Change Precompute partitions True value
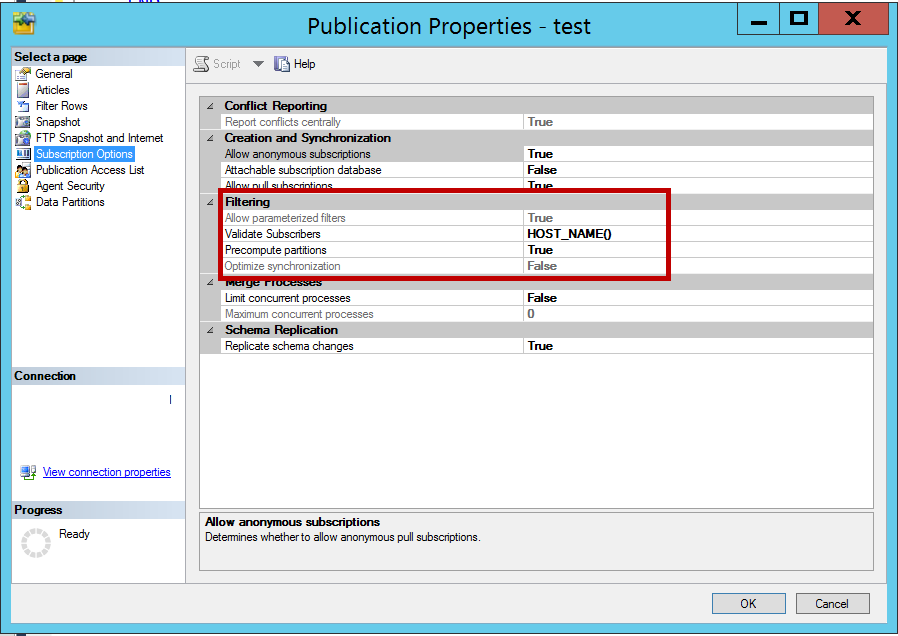 698,250
